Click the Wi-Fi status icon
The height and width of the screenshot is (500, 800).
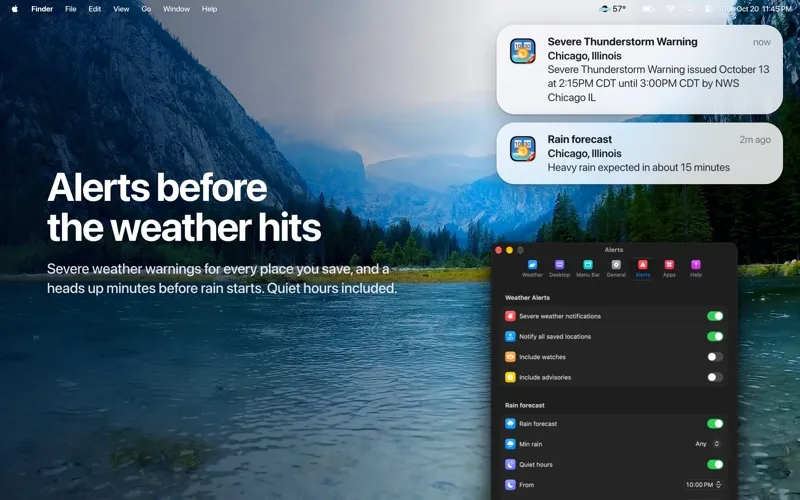671,9
